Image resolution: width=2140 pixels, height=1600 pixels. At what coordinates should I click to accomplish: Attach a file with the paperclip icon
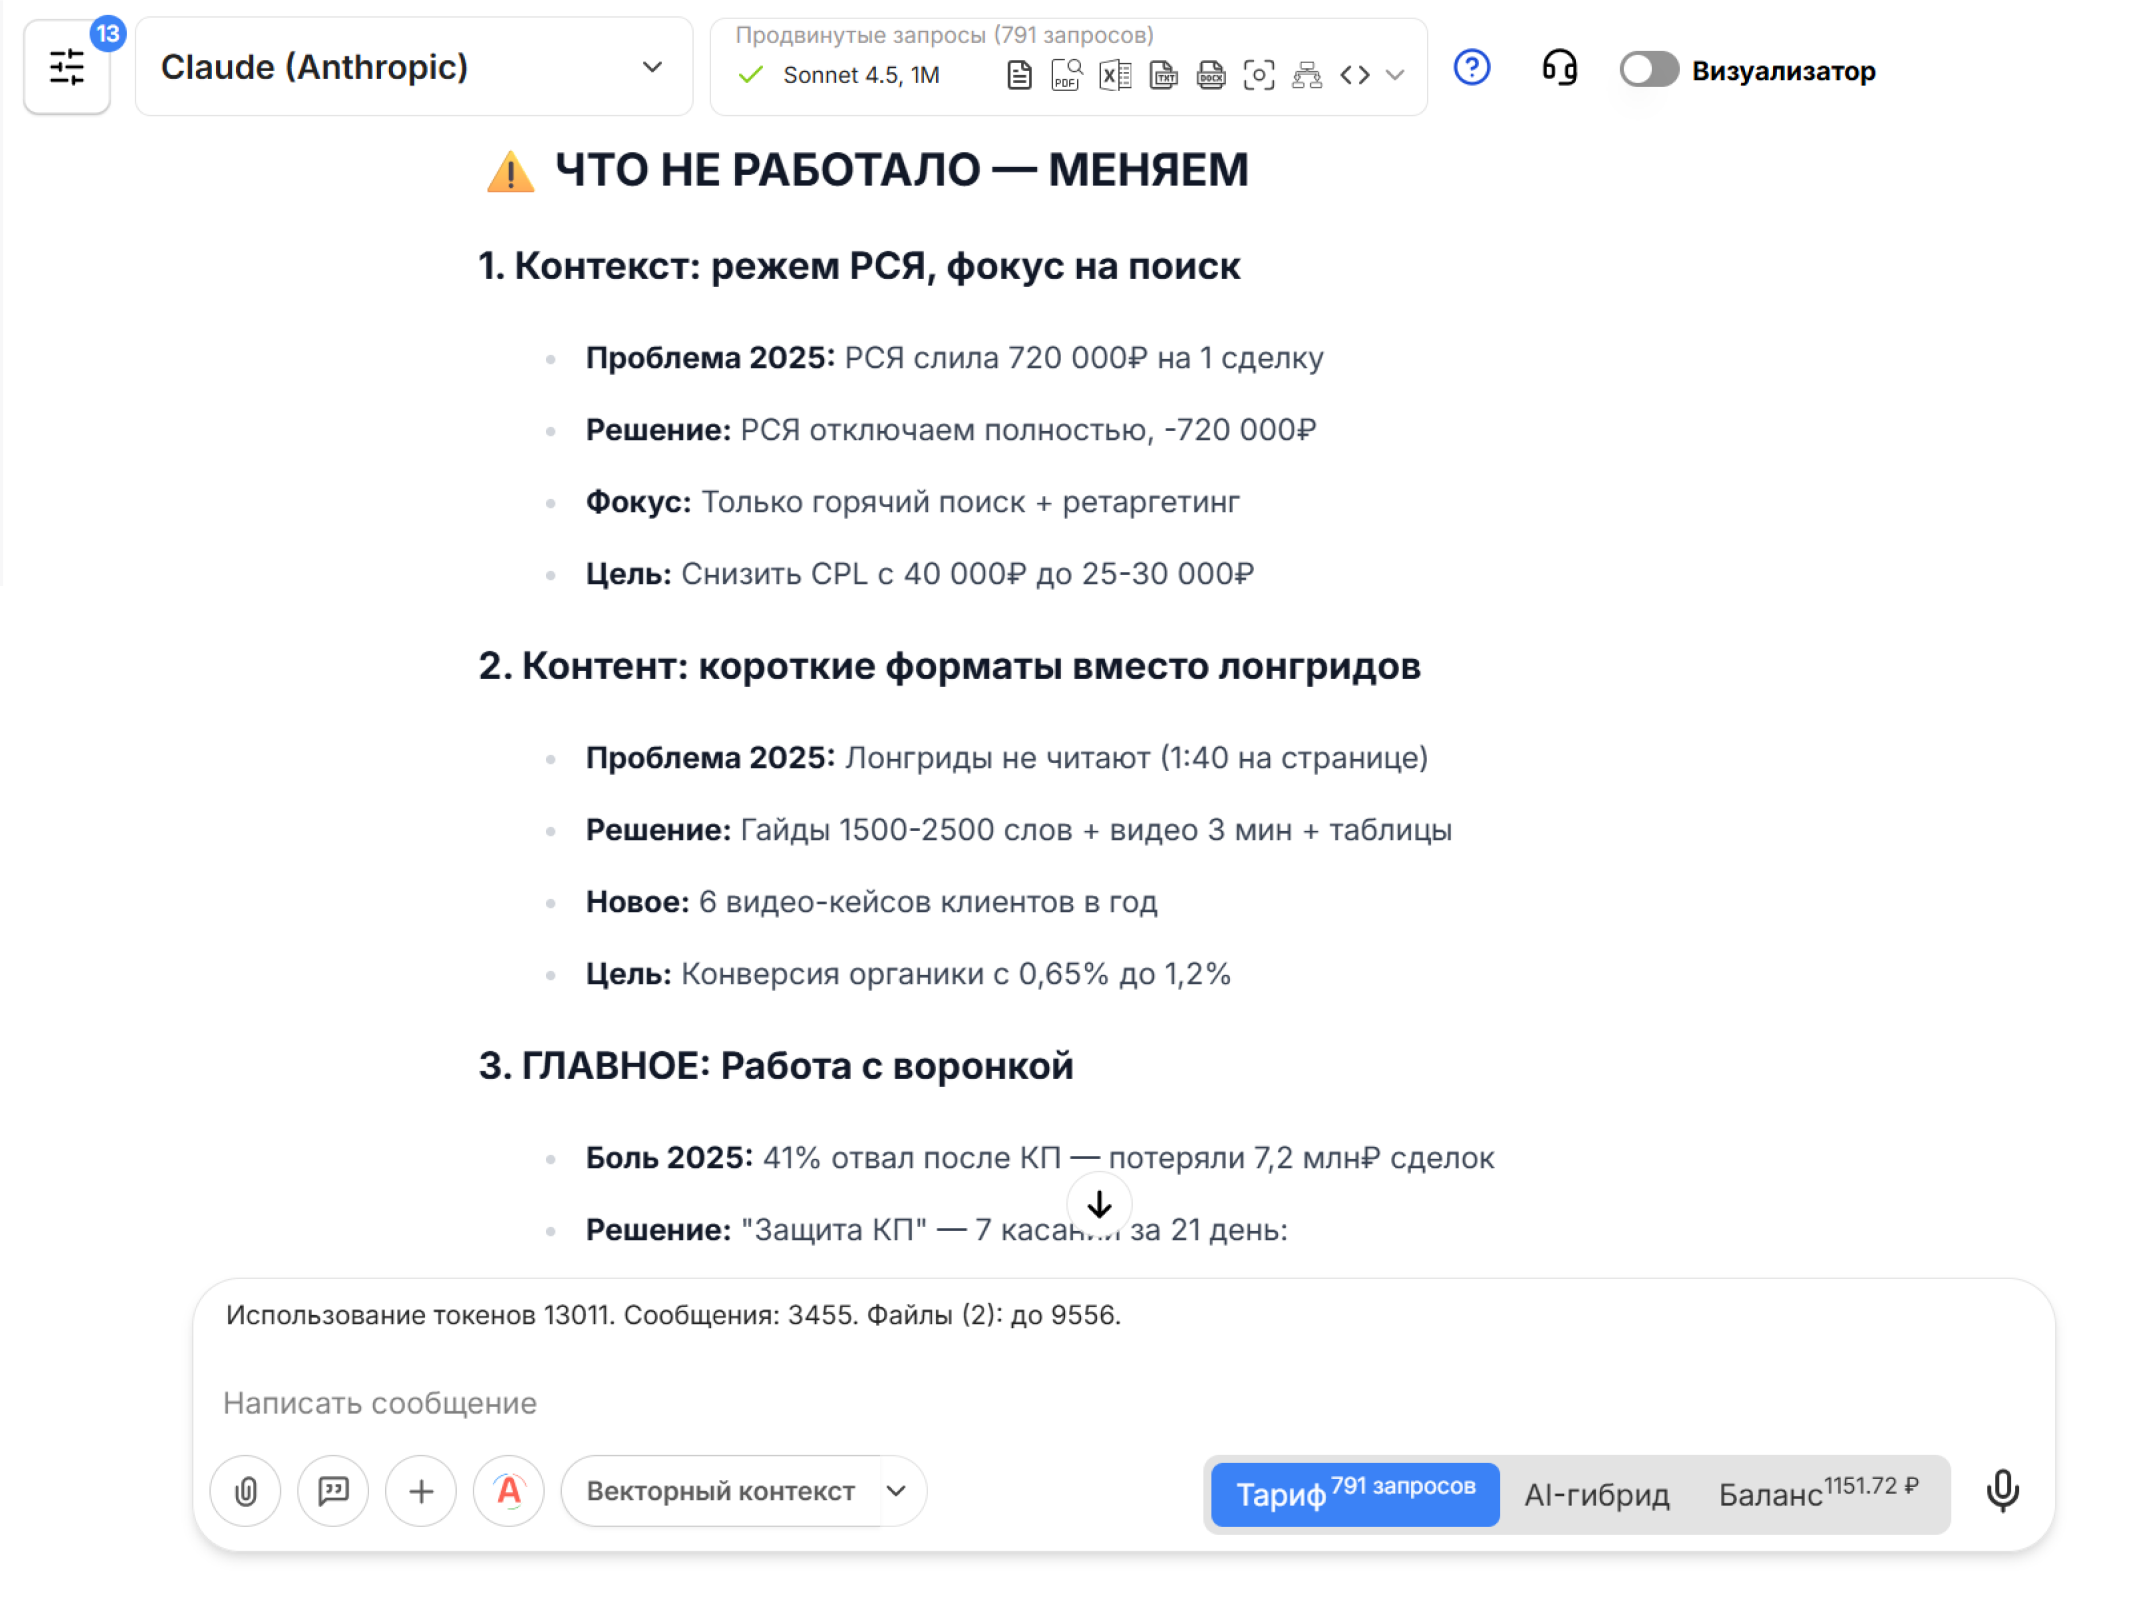tap(245, 1491)
